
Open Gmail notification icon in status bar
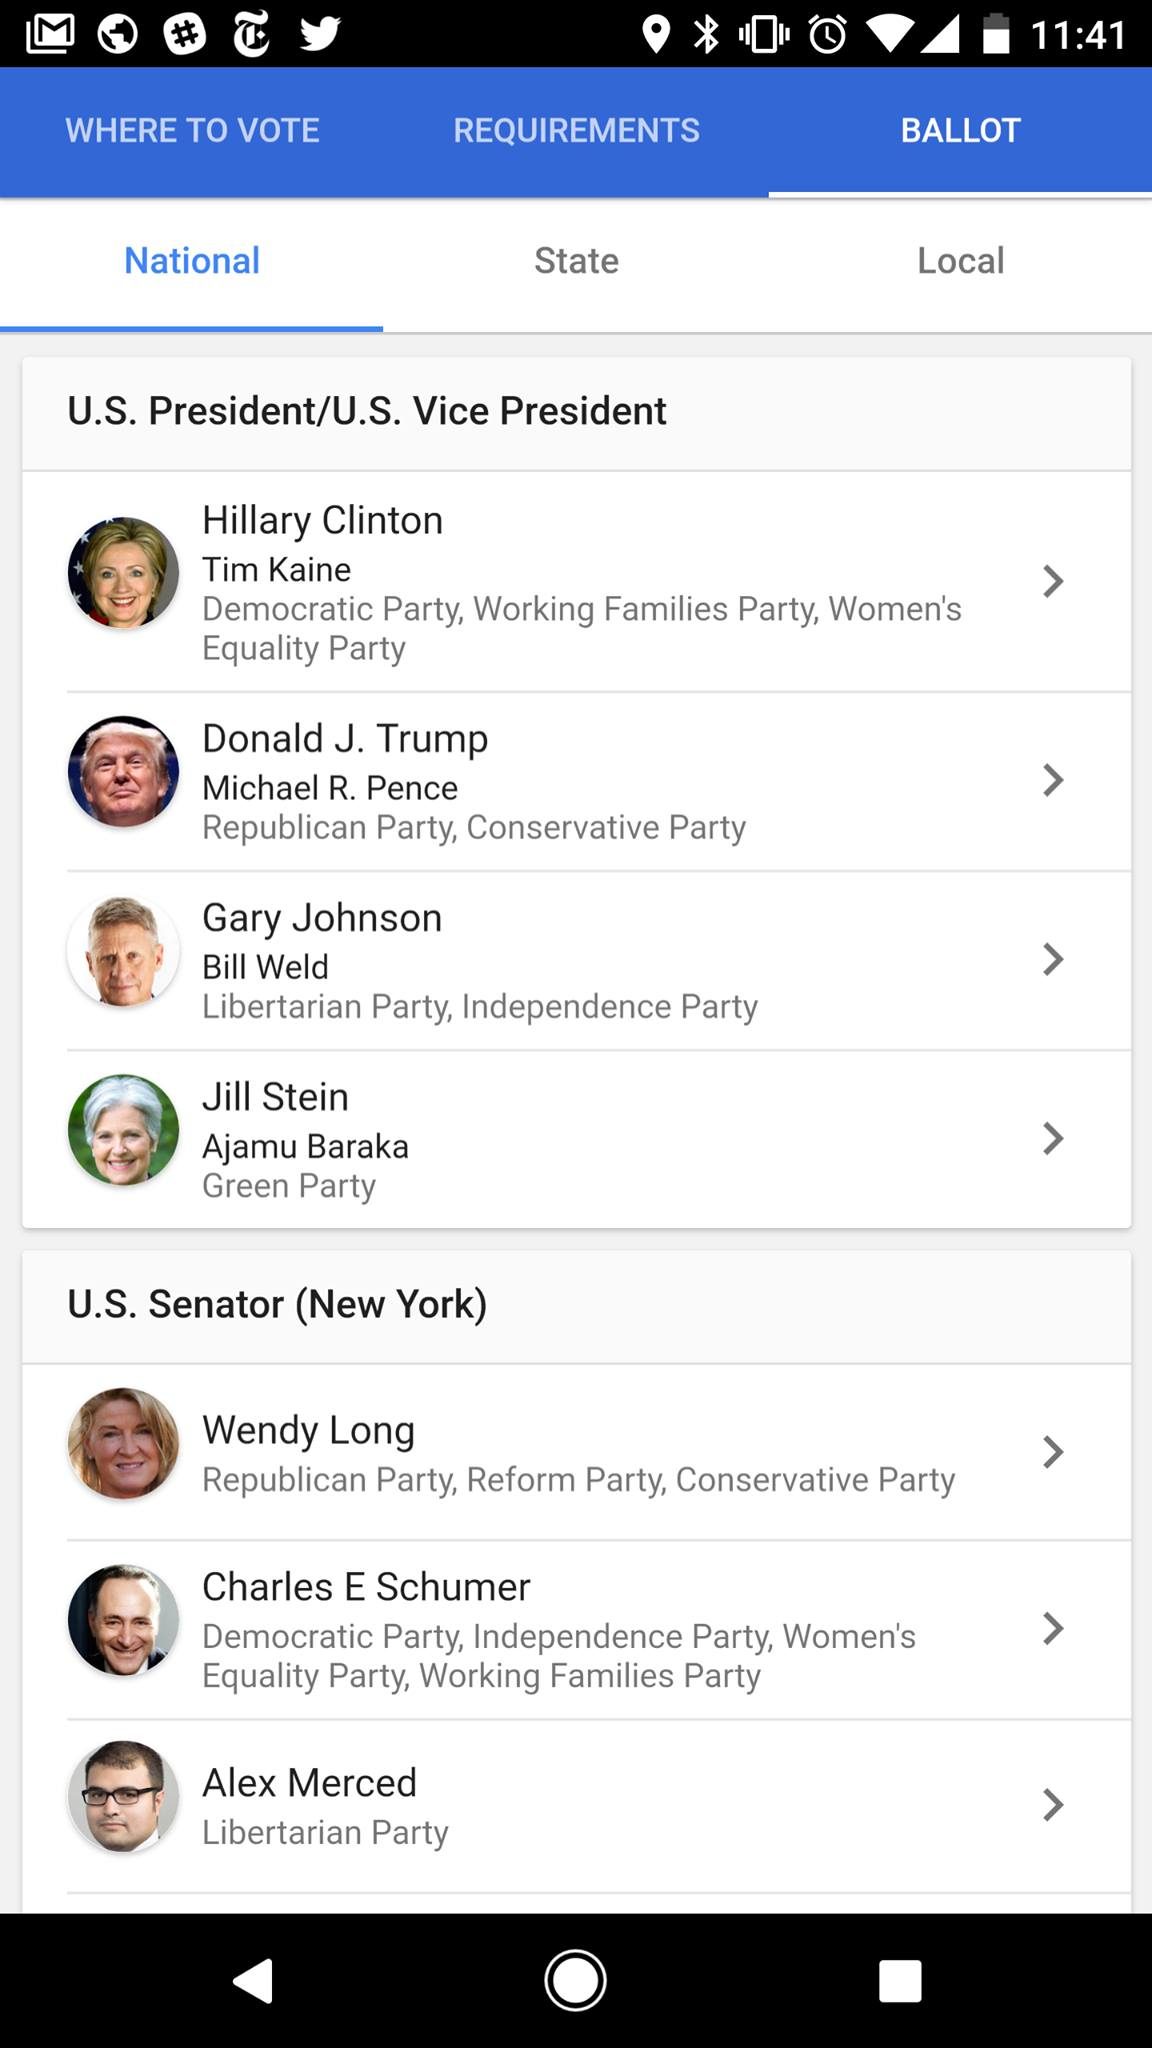pyautogui.click(x=50, y=34)
